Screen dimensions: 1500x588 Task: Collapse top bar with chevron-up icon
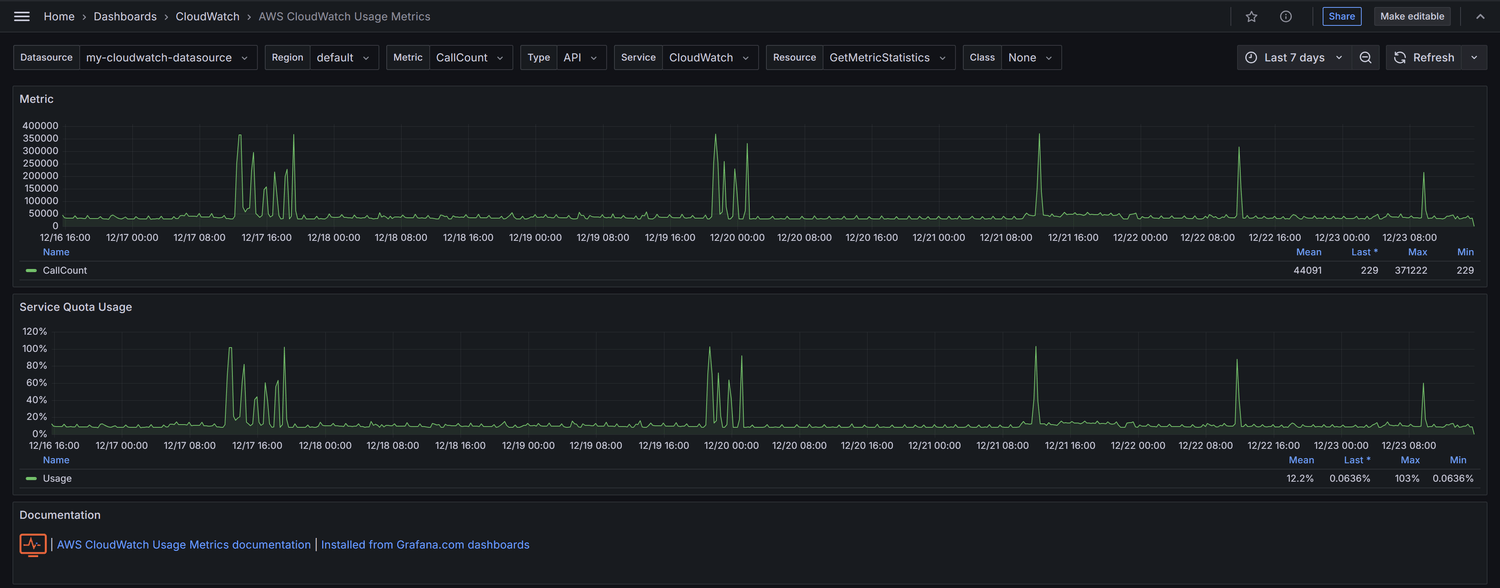[x=1480, y=16]
